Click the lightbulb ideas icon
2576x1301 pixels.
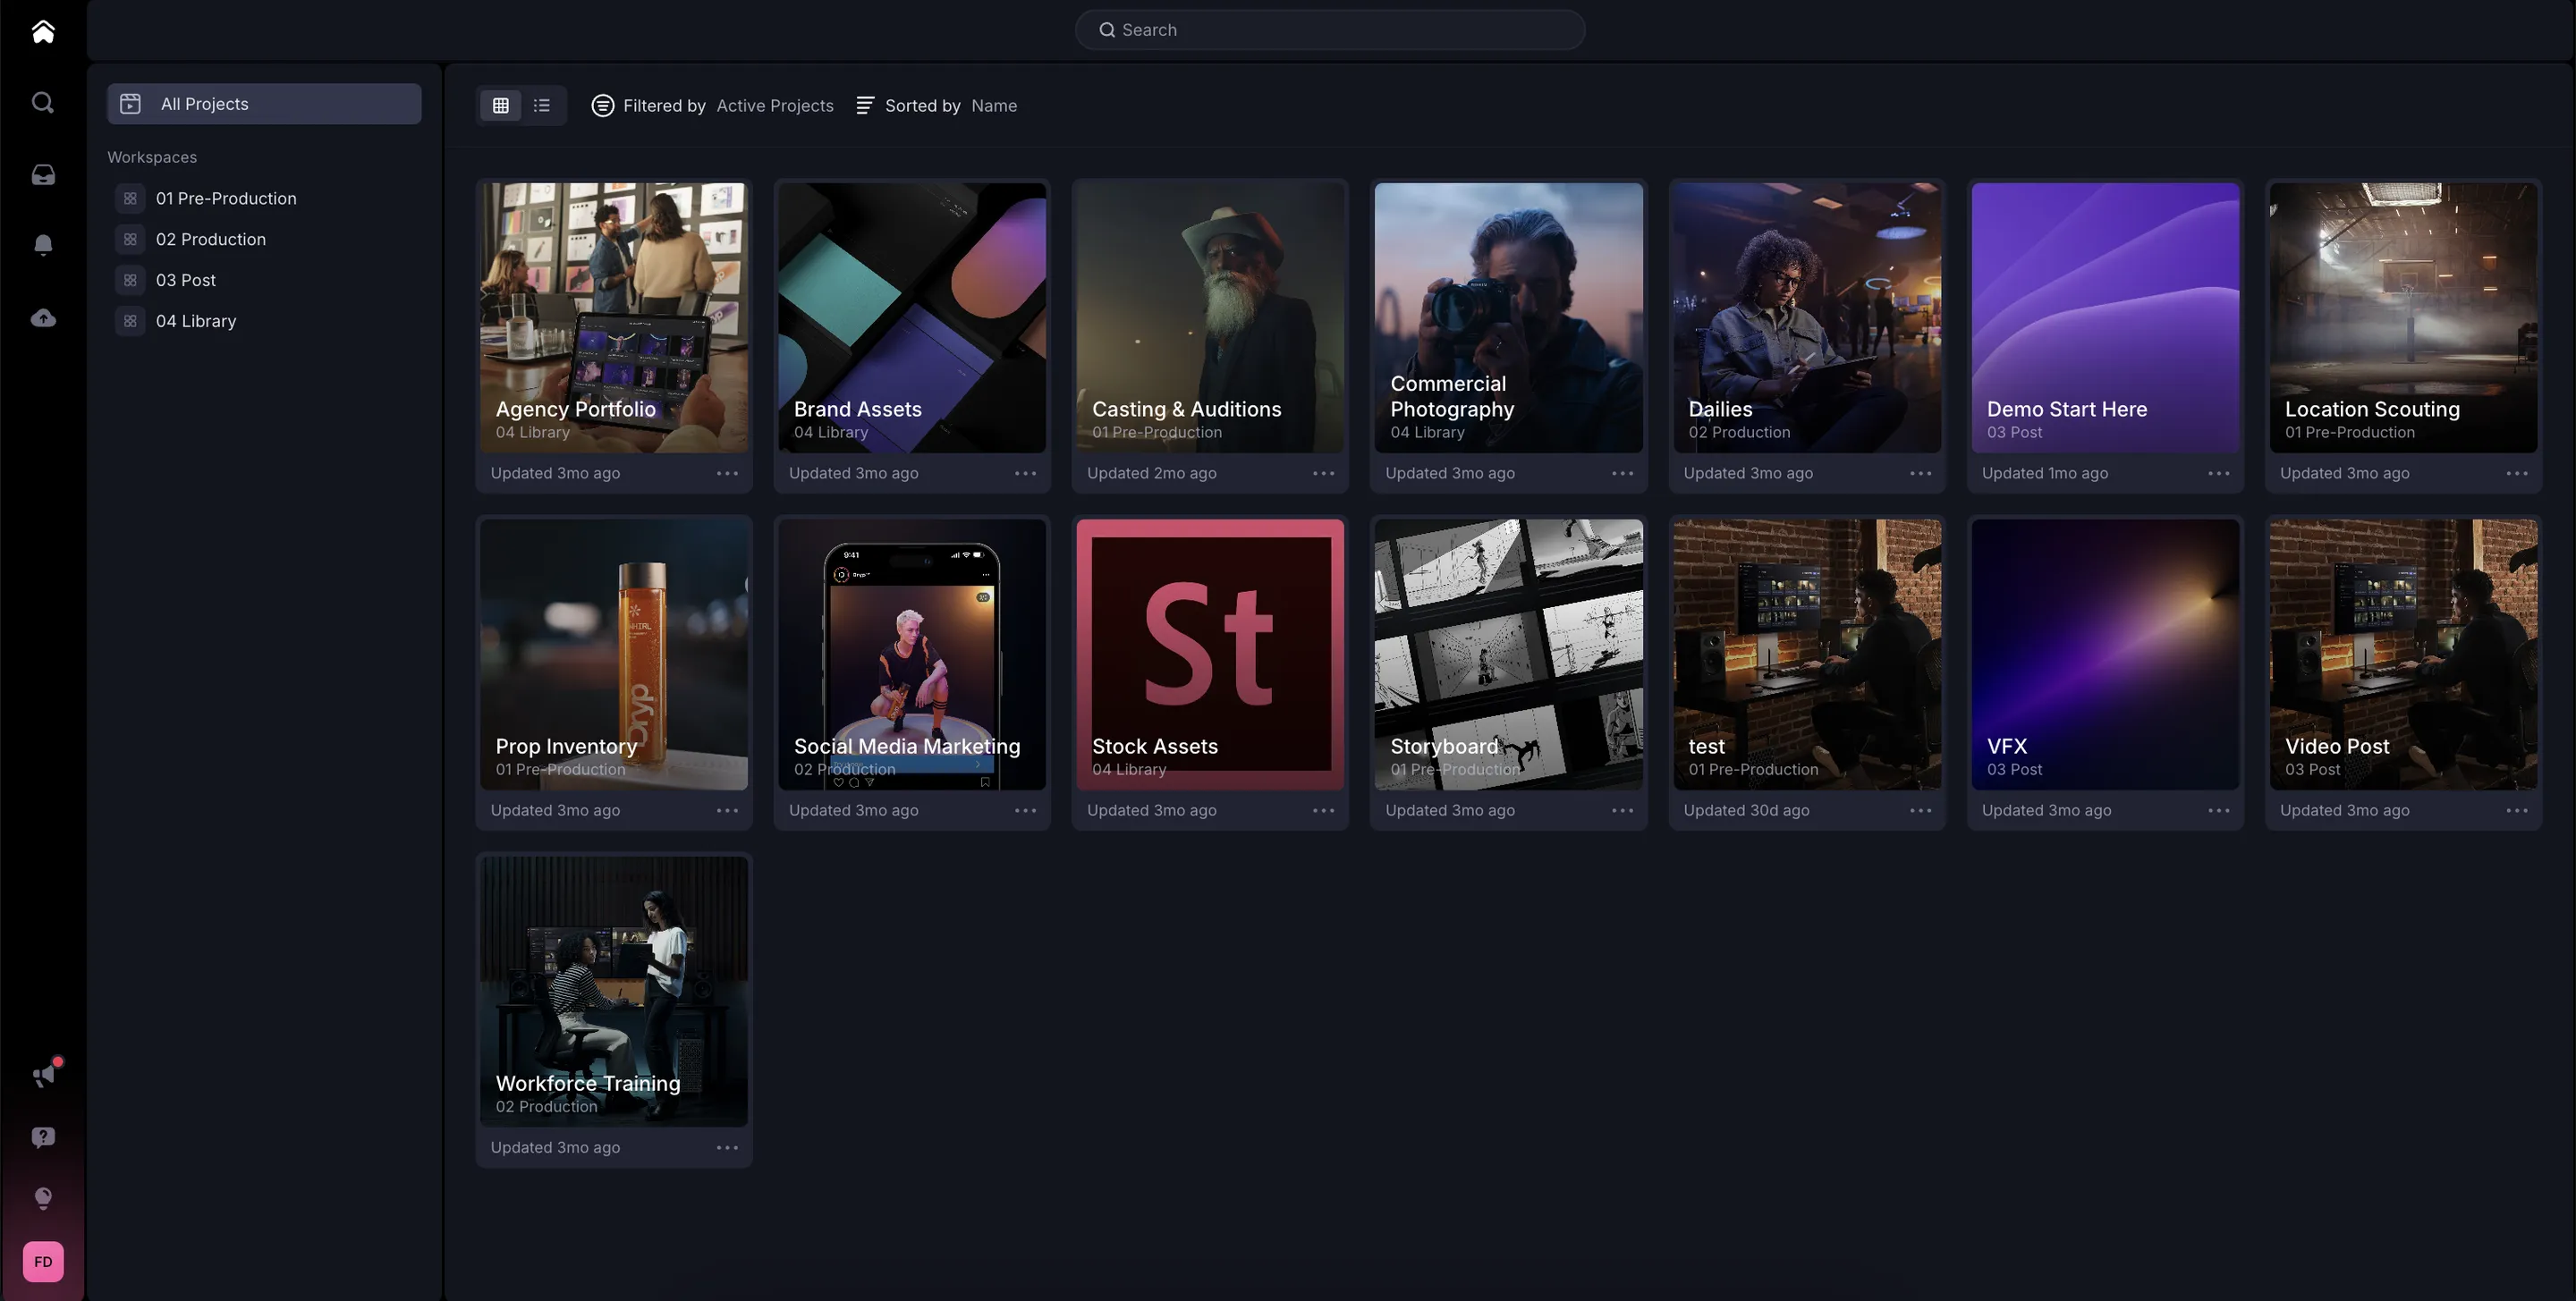click(43, 1198)
